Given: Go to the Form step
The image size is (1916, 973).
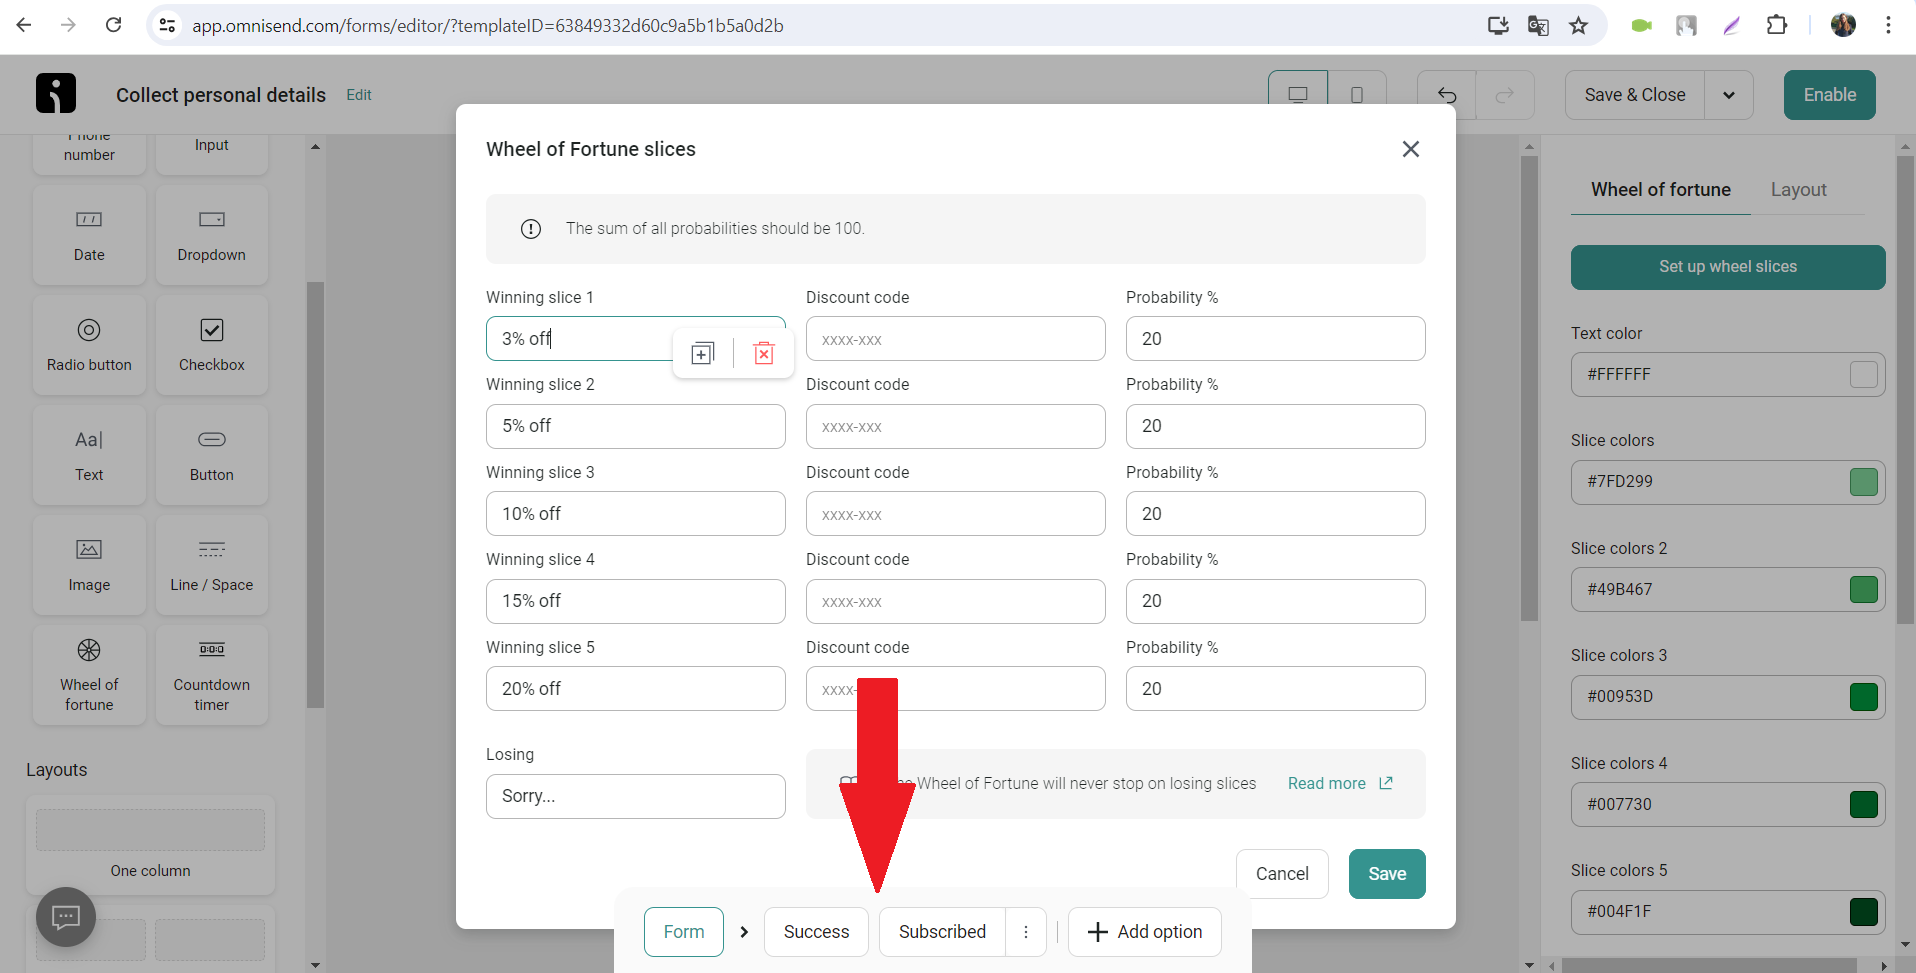Looking at the screenshot, I should (x=684, y=932).
